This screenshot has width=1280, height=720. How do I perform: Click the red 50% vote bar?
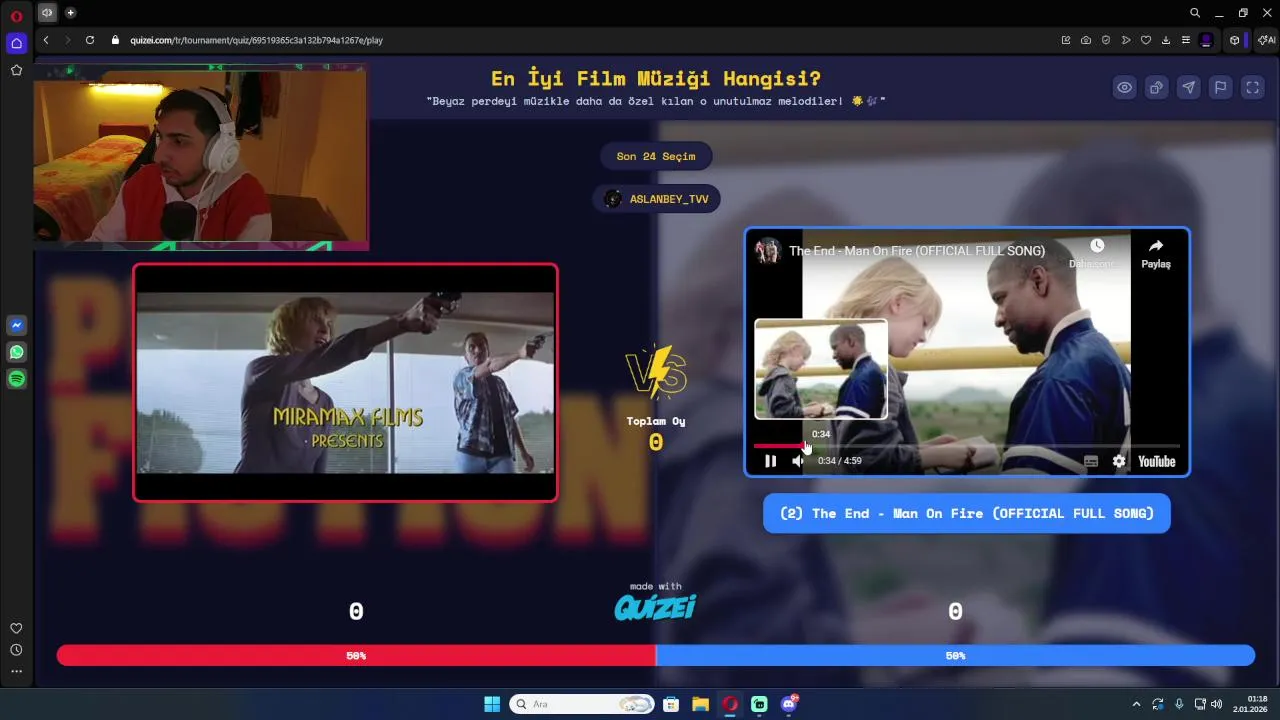pyautogui.click(x=356, y=655)
